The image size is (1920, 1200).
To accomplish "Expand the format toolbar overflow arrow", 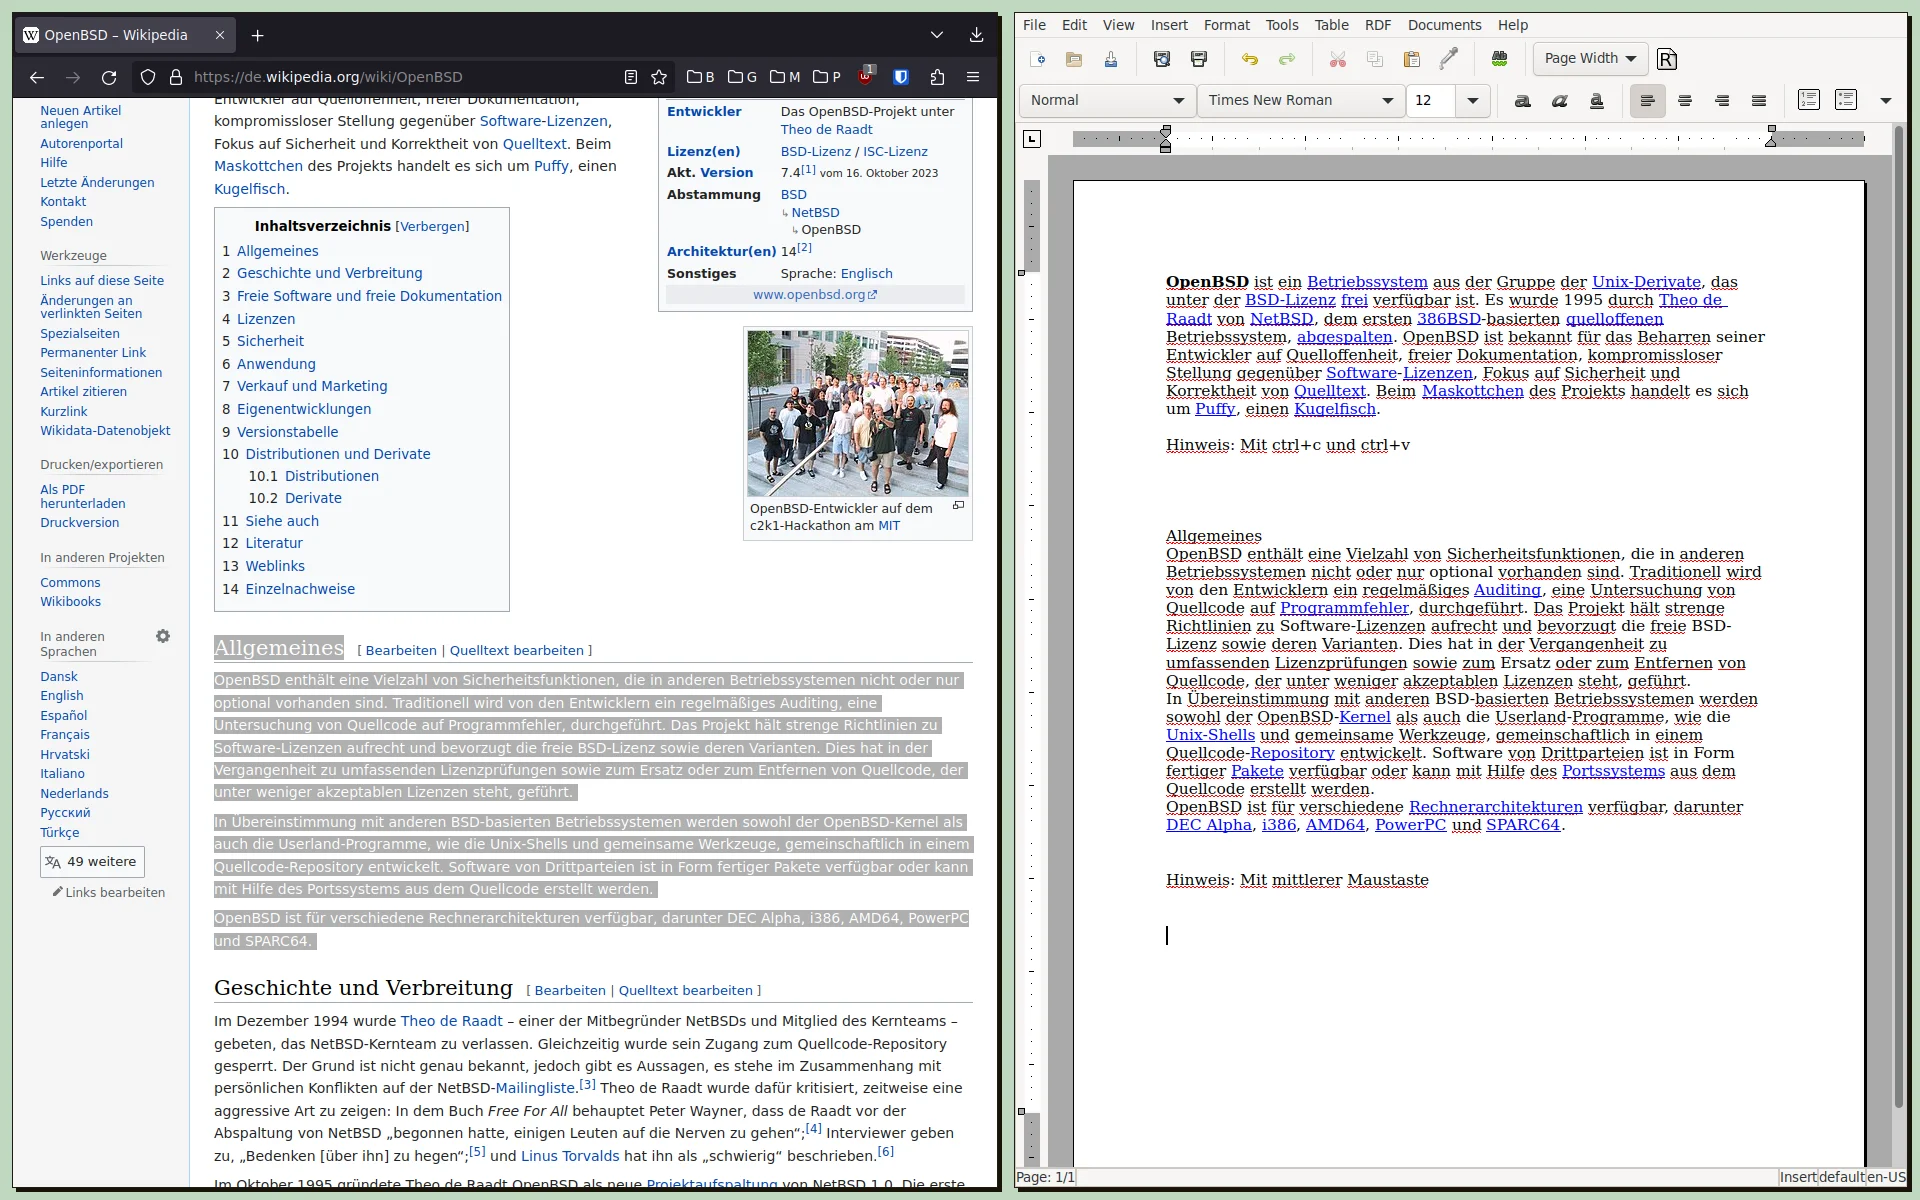I will 1886,100.
